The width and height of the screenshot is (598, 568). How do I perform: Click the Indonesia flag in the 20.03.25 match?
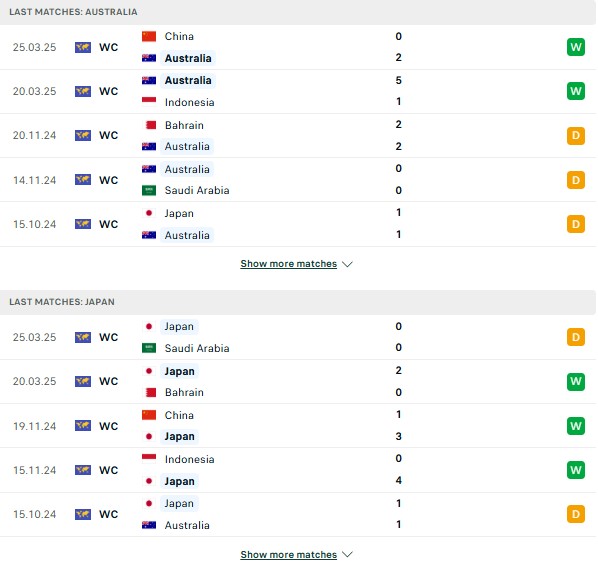(x=149, y=102)
